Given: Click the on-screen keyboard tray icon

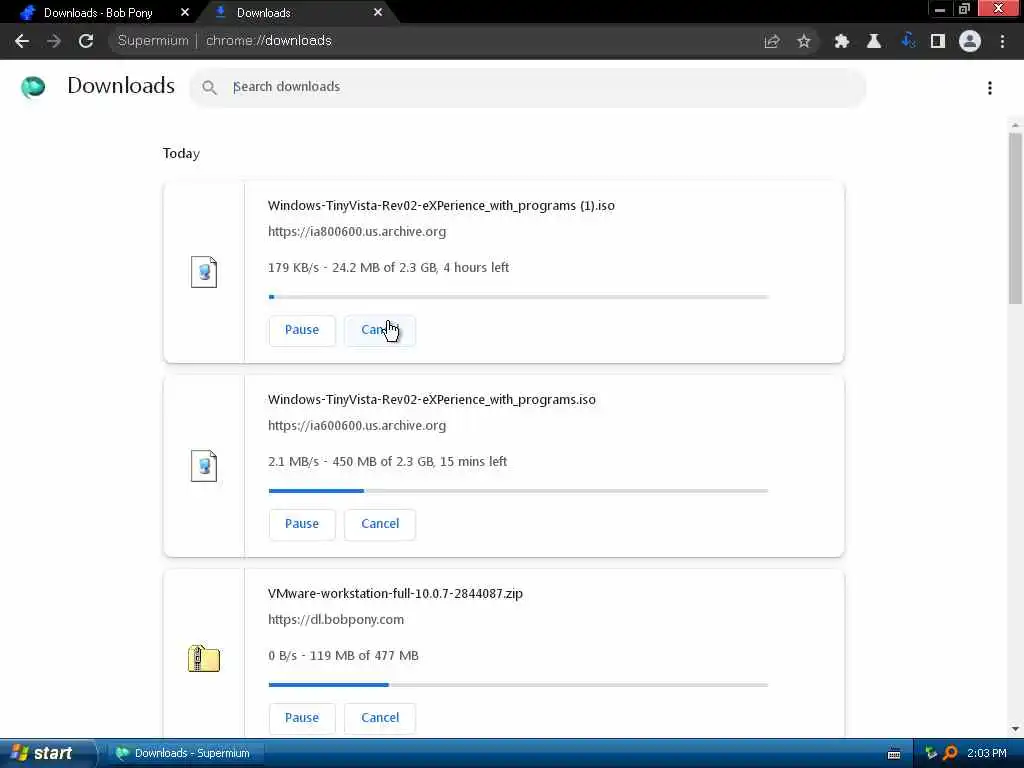Looking at the screenshot, I should [894, 754].
